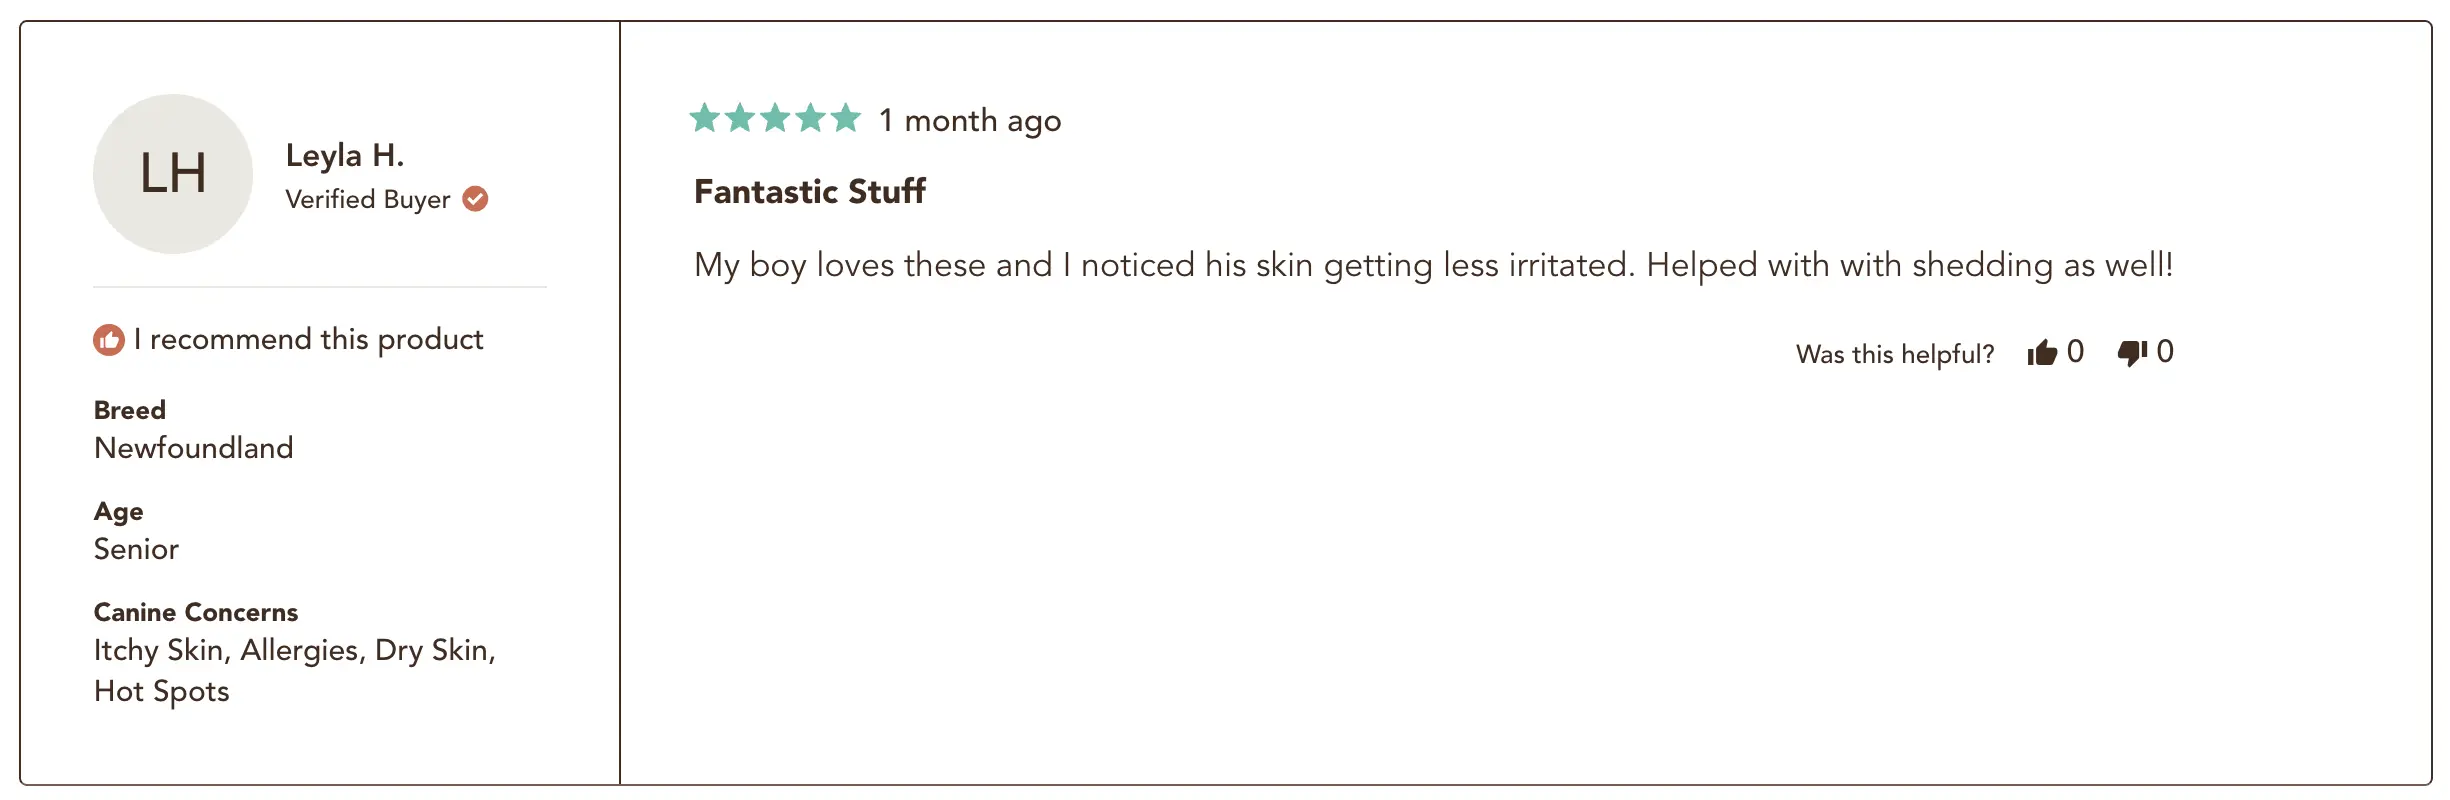
Task: Click the Fantastic Stuff review title
Action: tap(810, 191)
